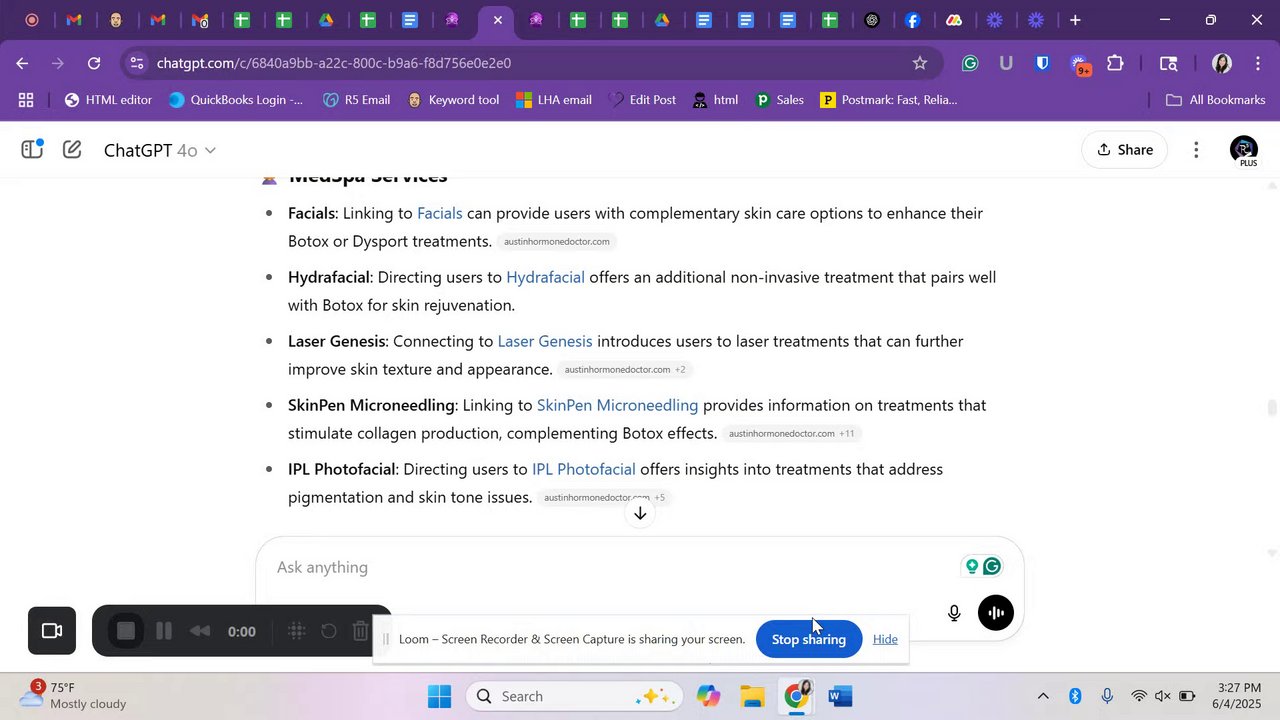1280x720 pixels.
Task: Open the SkinPen Microneedling link
Action: (x=617, y=405)
